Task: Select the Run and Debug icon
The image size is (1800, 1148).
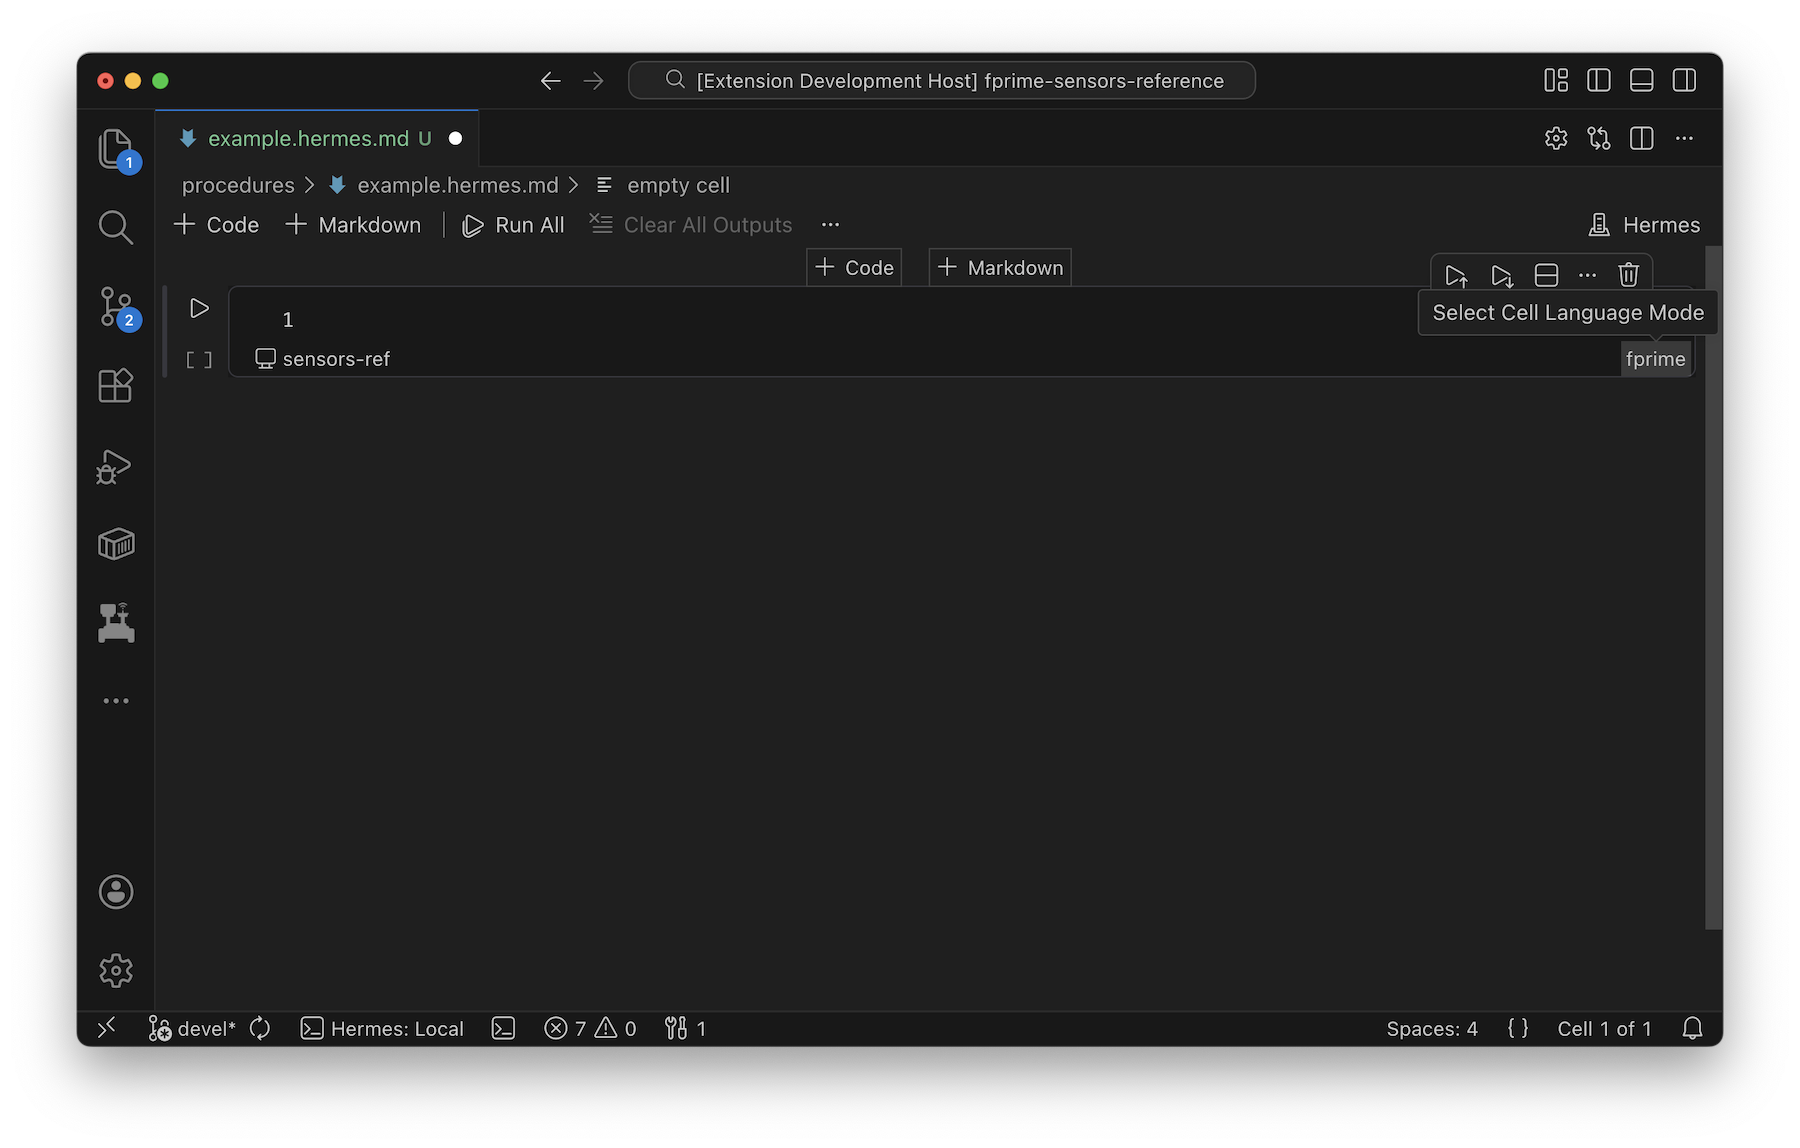Action: pos(115,465)
